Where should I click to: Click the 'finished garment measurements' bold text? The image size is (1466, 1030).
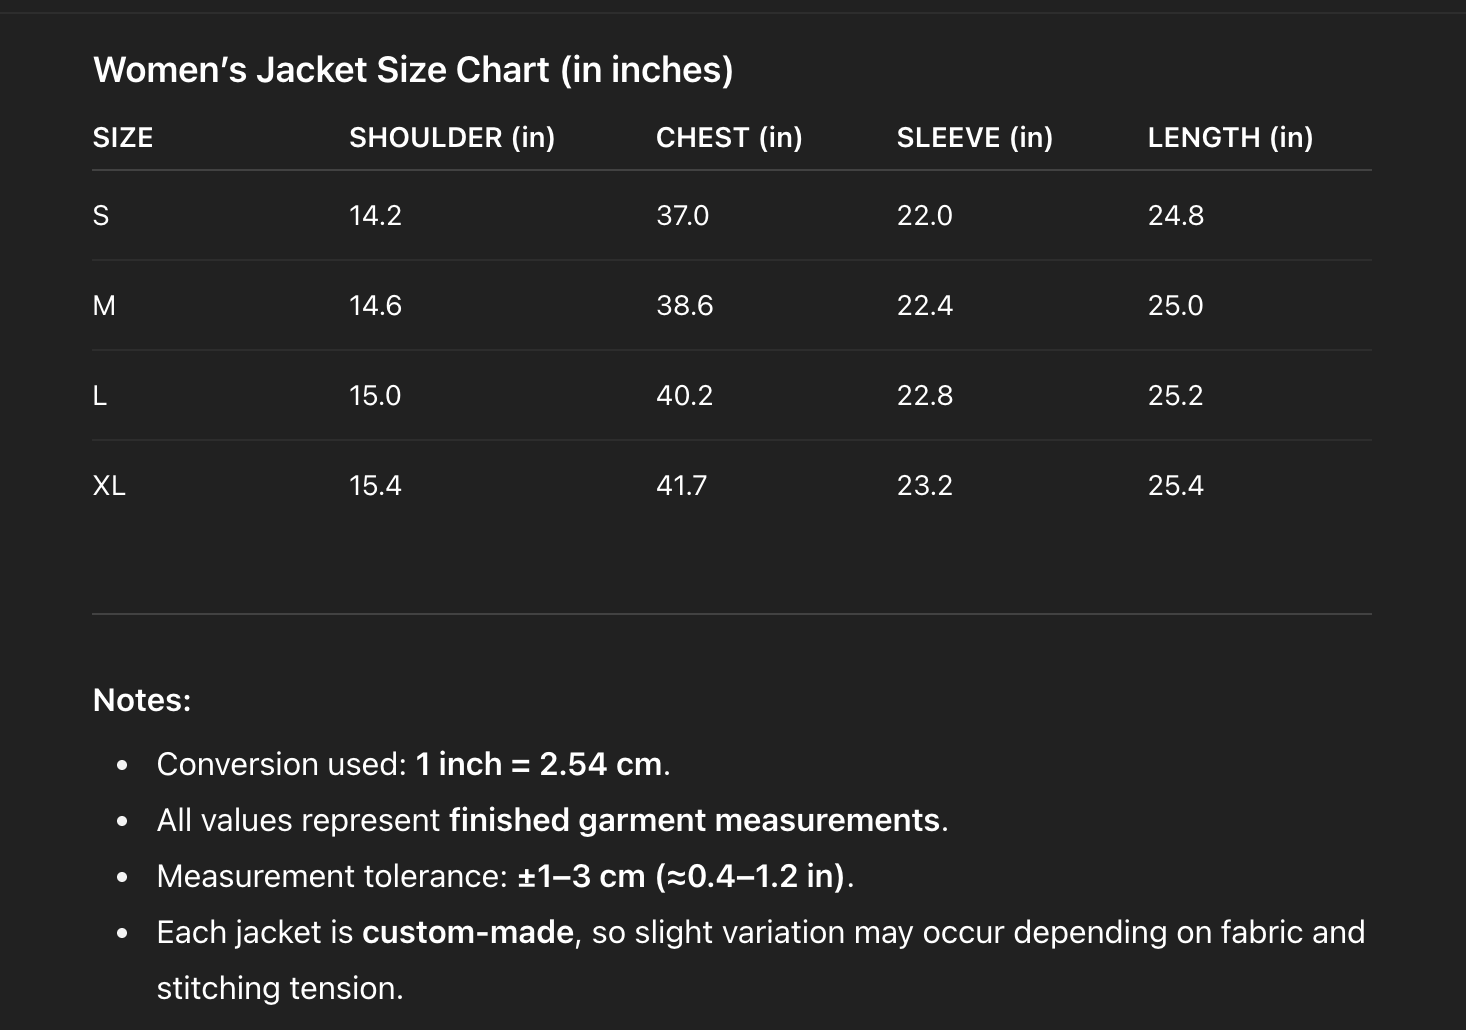(x=694, y=821)
